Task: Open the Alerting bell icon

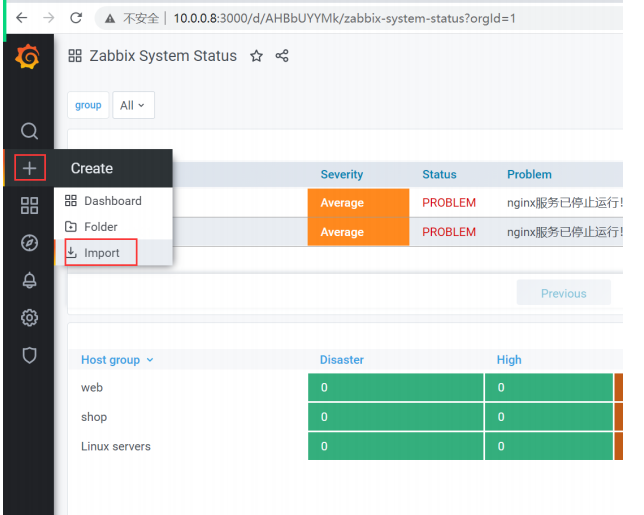Action: coord(29,280)
